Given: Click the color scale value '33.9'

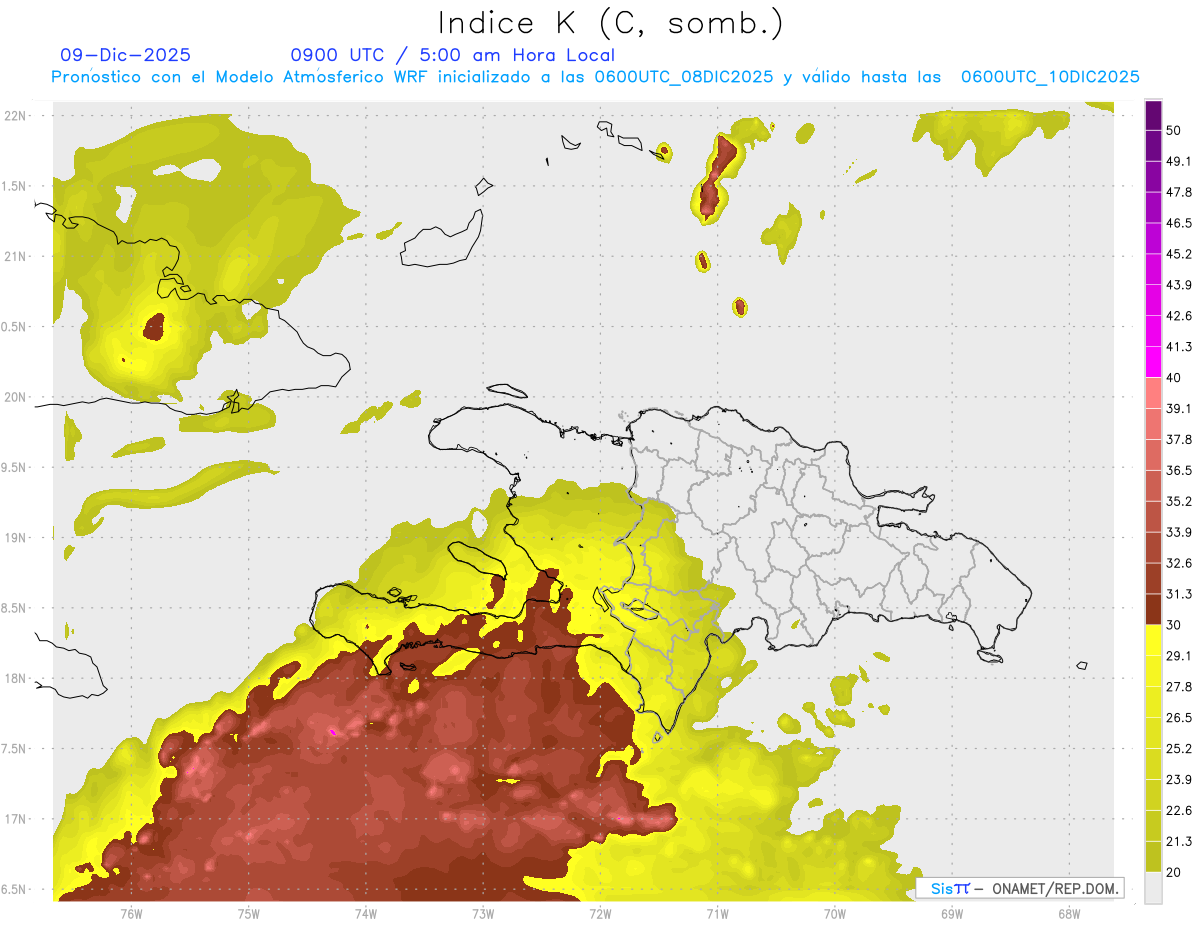Looking at the screenshot, I should pyautogui.click(x=1180, y=533).
